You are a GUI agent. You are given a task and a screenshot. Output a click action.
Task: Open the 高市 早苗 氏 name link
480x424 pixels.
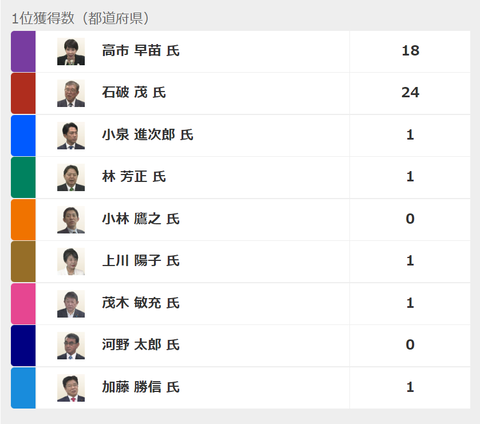(141, 51)
